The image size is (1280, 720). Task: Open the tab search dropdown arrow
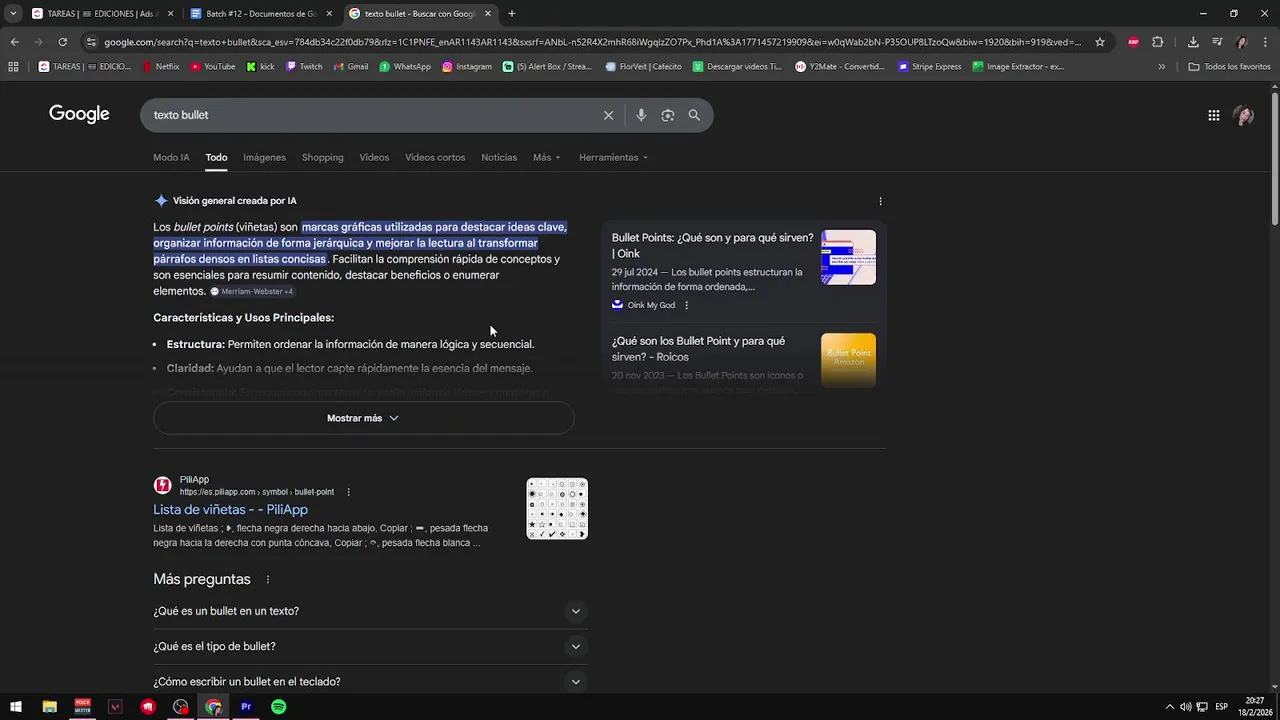click(x=12, y=14)
